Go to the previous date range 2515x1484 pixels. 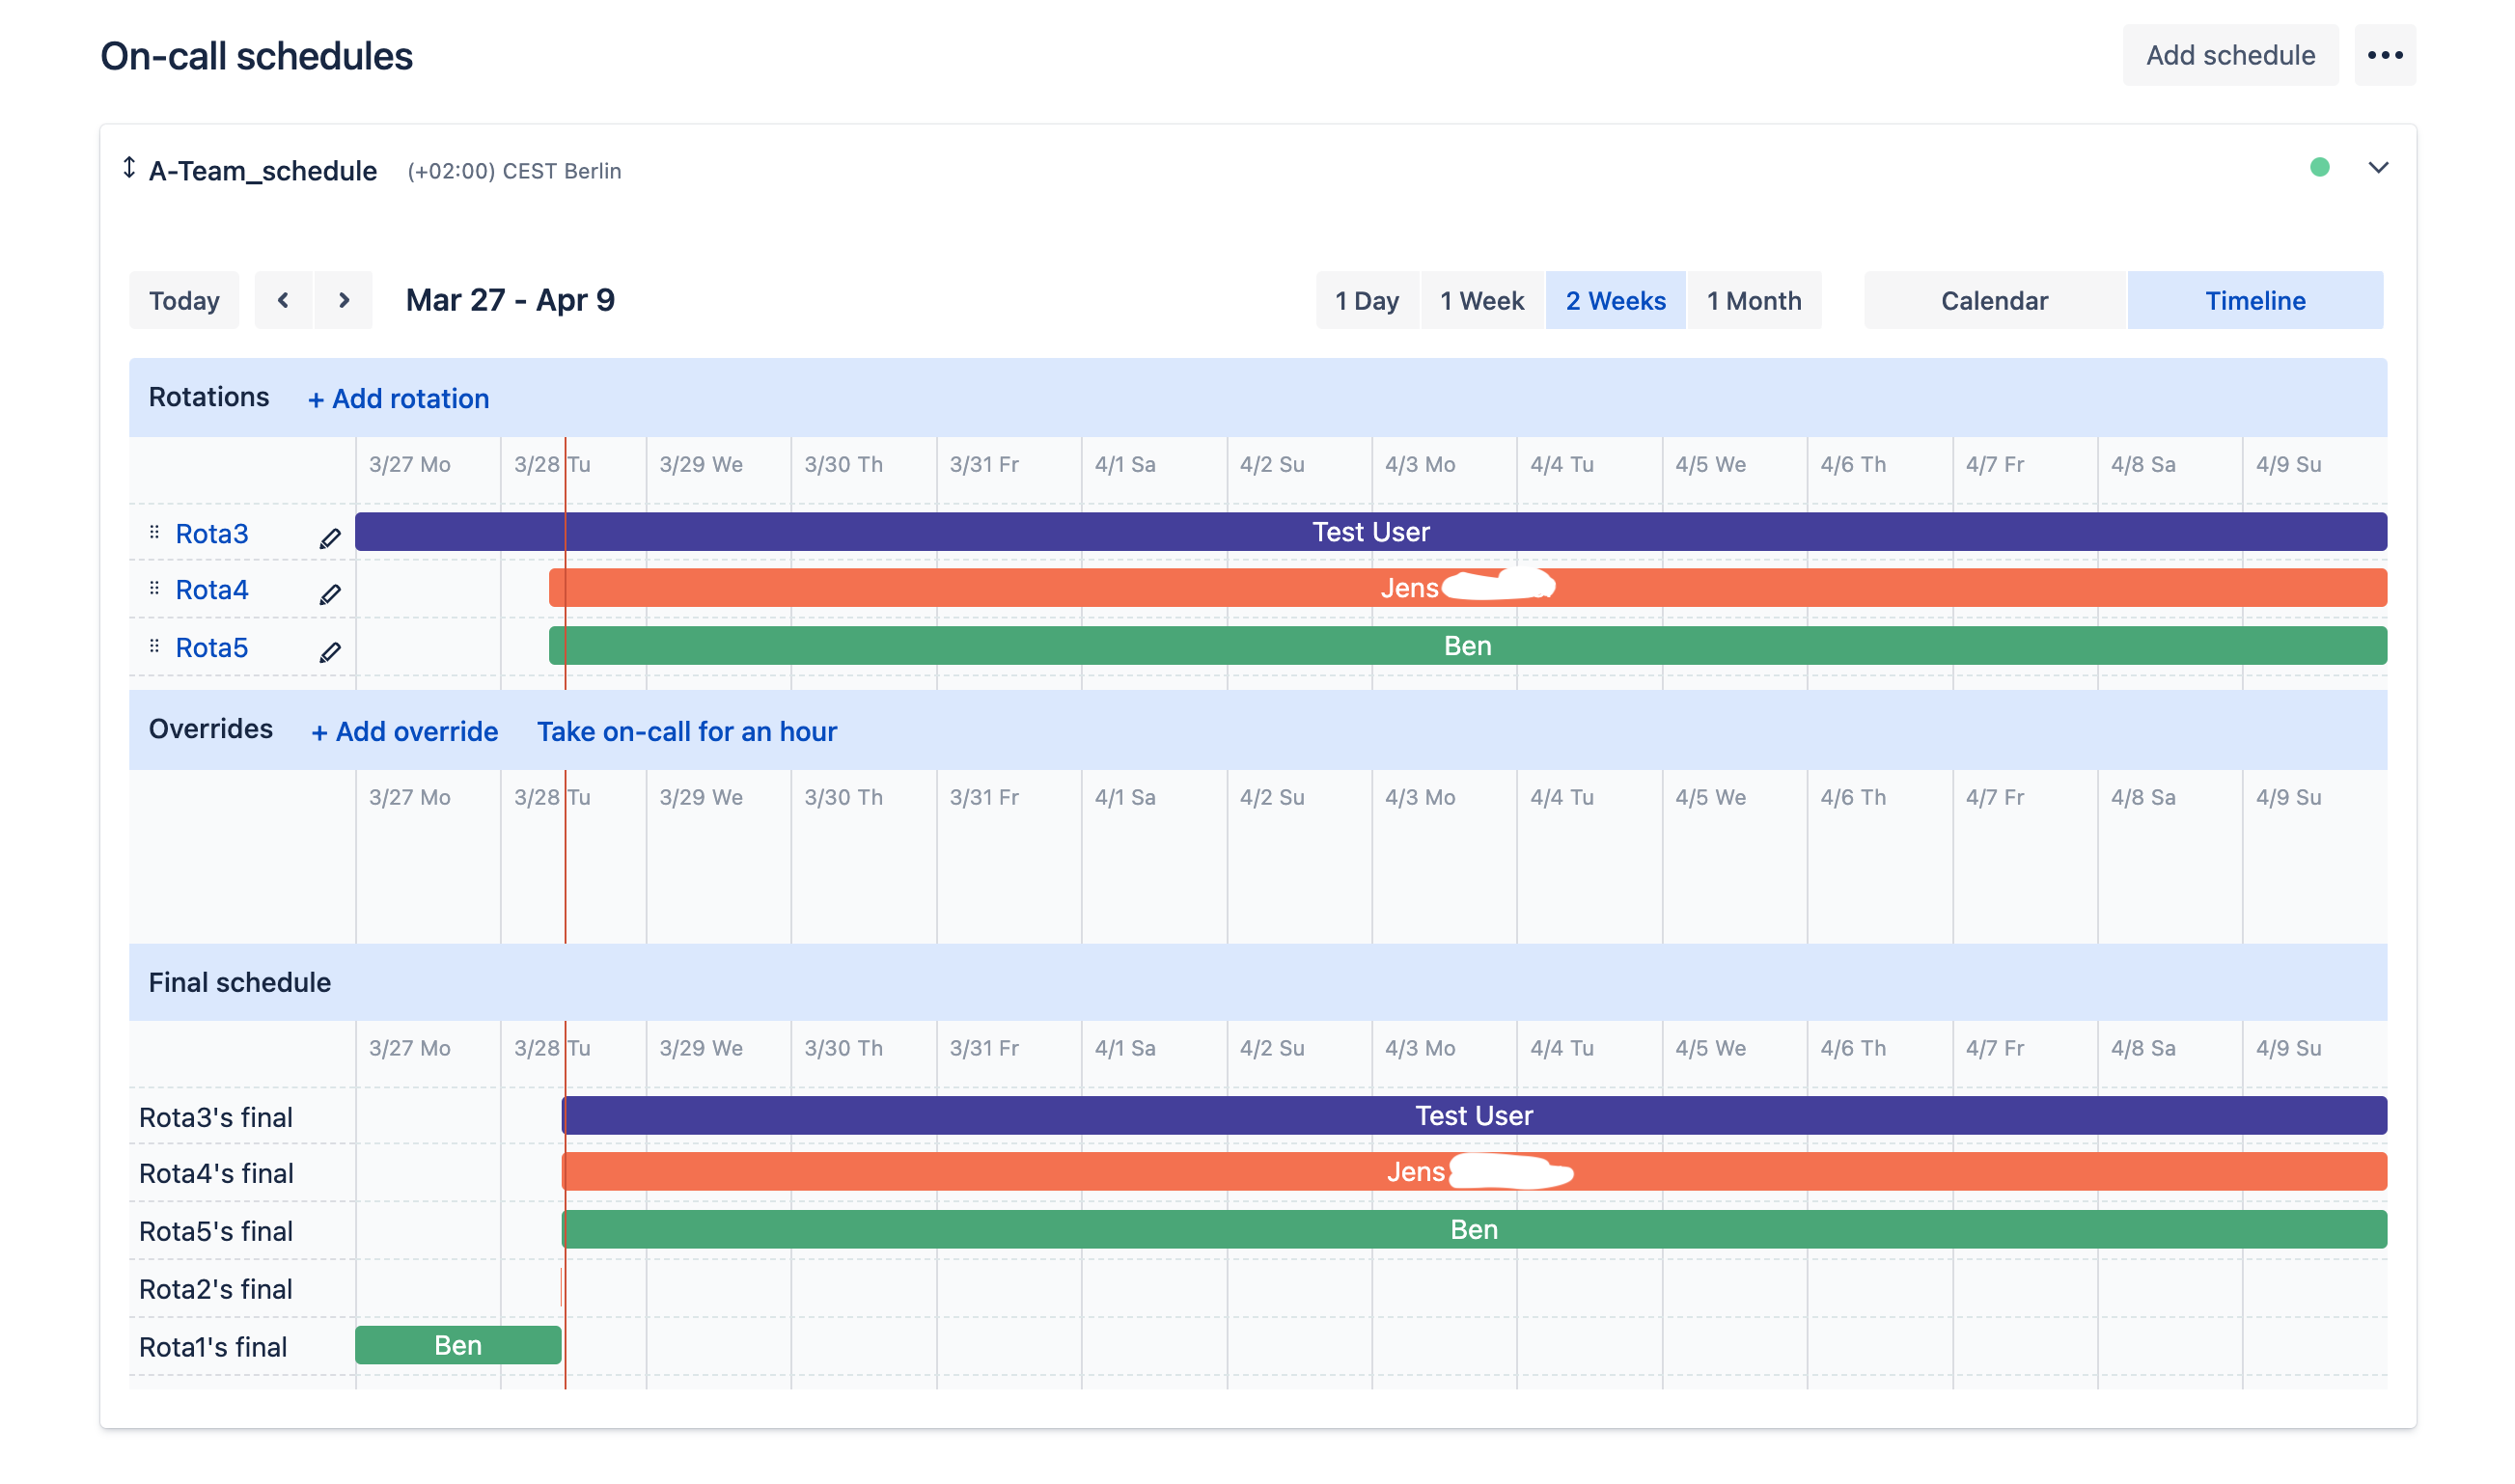click(x=283, y=300)
